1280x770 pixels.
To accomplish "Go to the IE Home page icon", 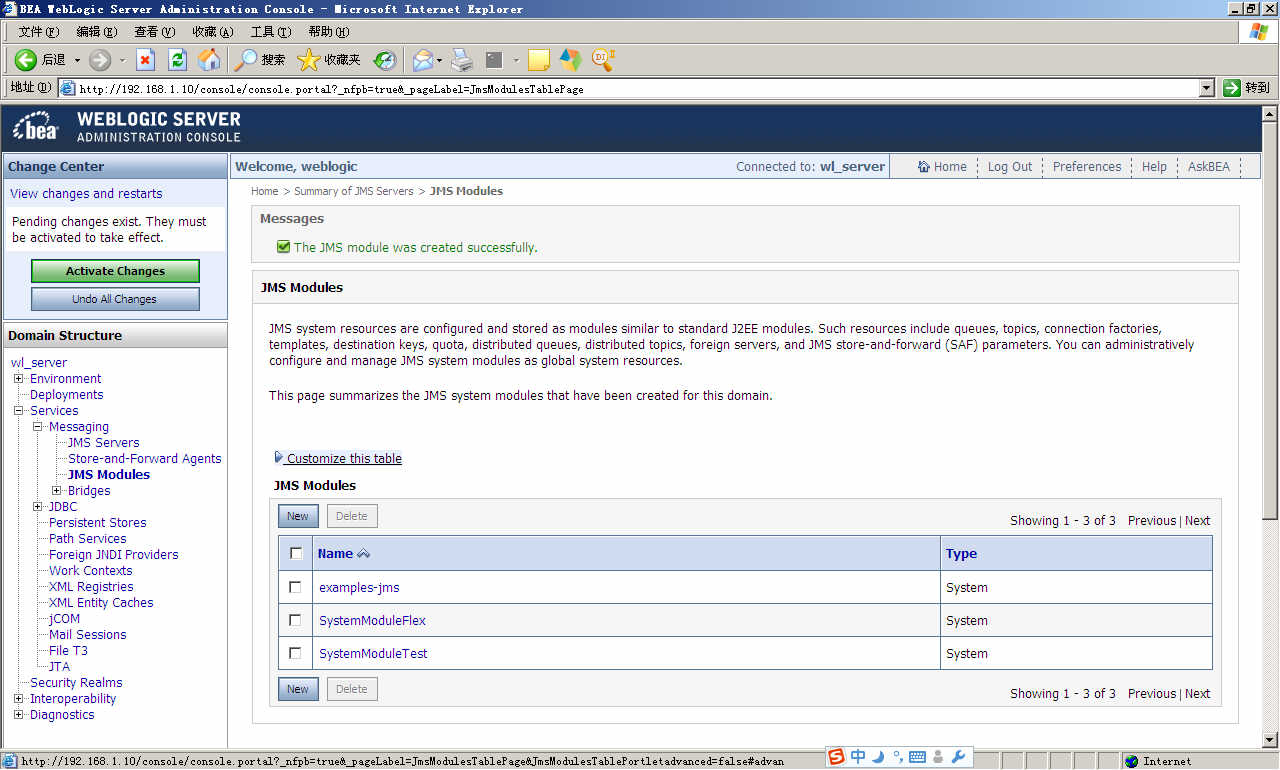I will click(x=210, y=60).
